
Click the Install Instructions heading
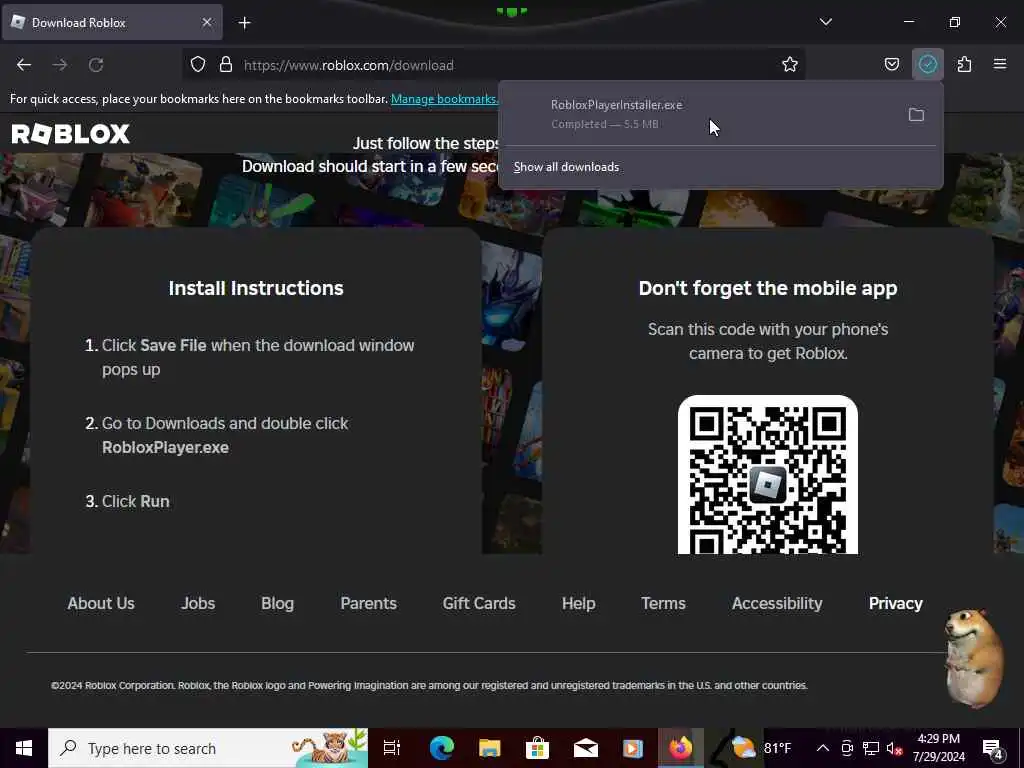click(x=256, y=288)
